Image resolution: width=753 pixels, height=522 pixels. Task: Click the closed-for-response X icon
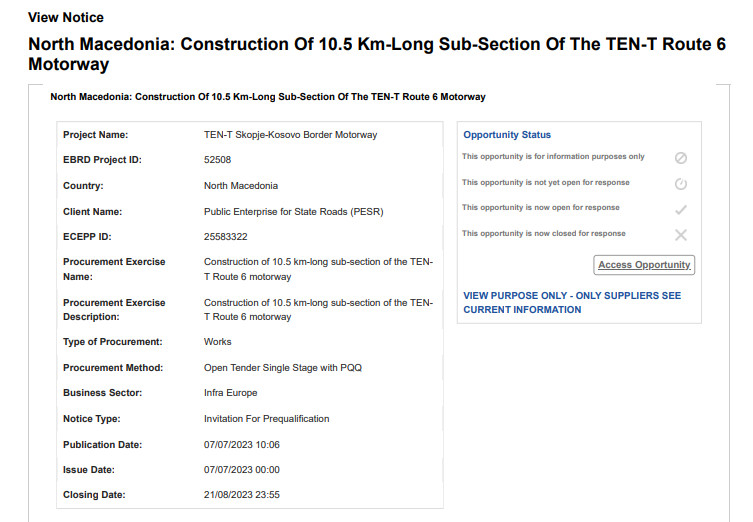(680, 235)
